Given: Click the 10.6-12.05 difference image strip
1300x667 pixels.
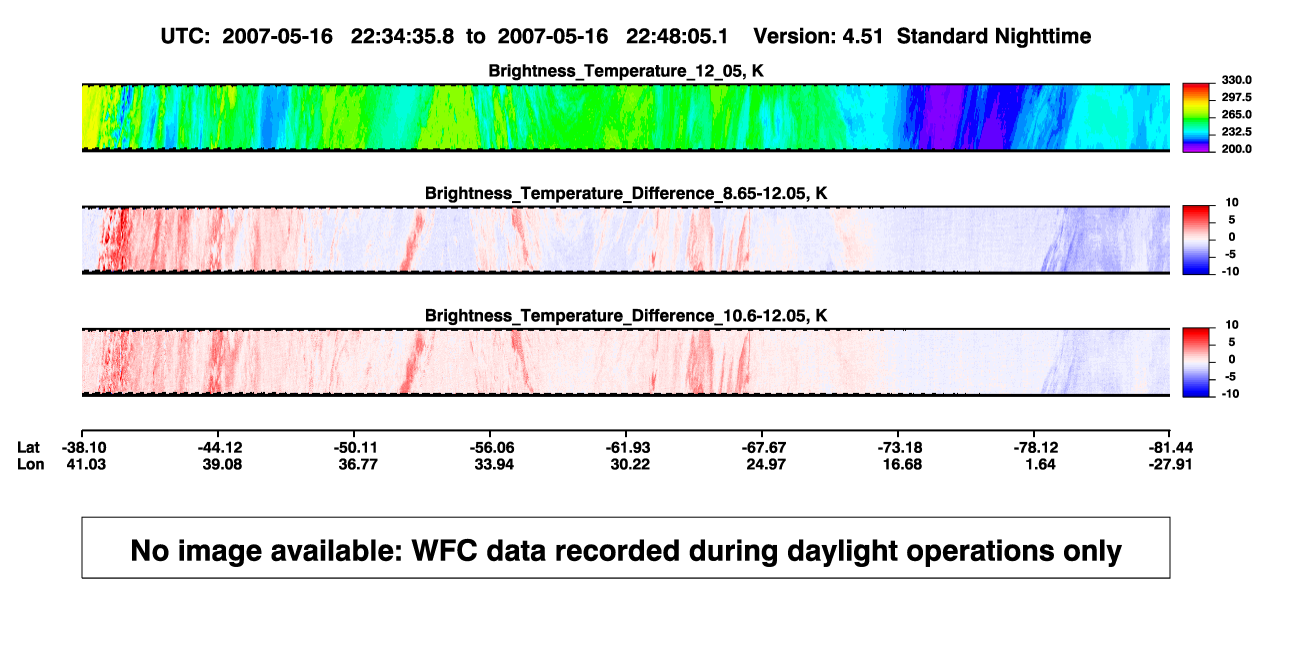Looking at the screenshot, I should [x=626, y=362].
